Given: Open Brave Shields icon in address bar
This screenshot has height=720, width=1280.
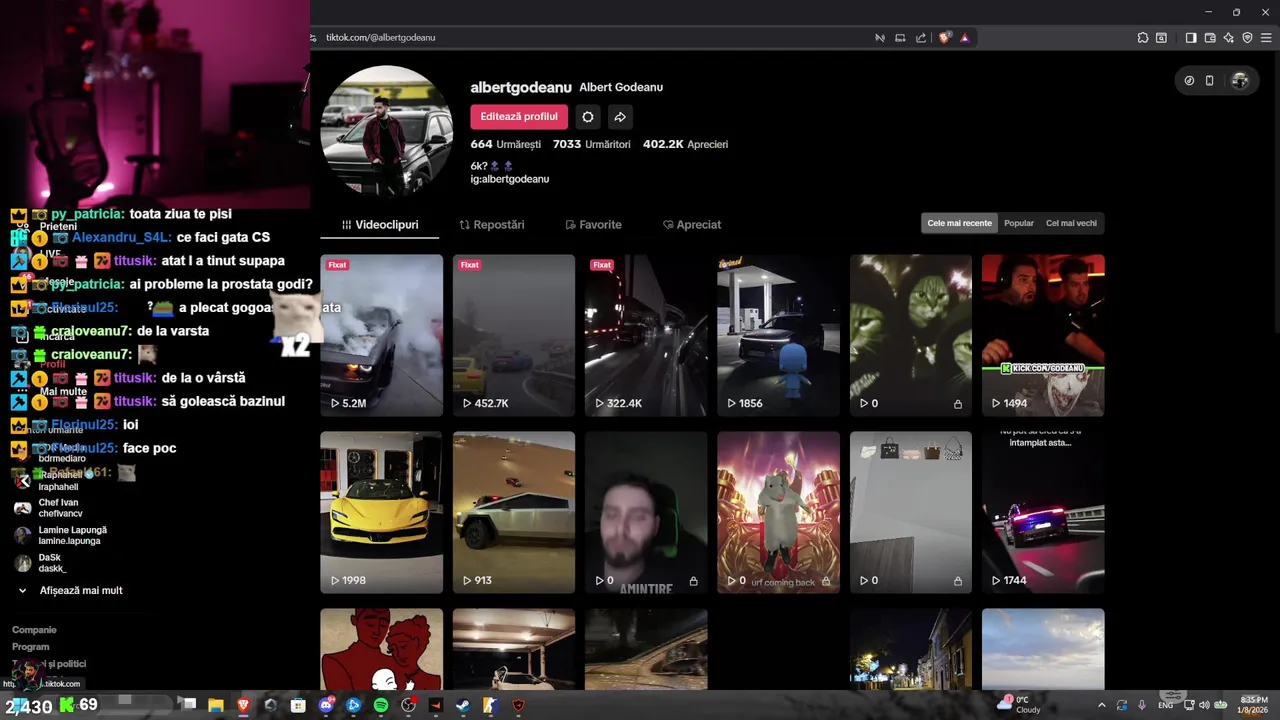Looking at the screenshot, I should point(944,38).
